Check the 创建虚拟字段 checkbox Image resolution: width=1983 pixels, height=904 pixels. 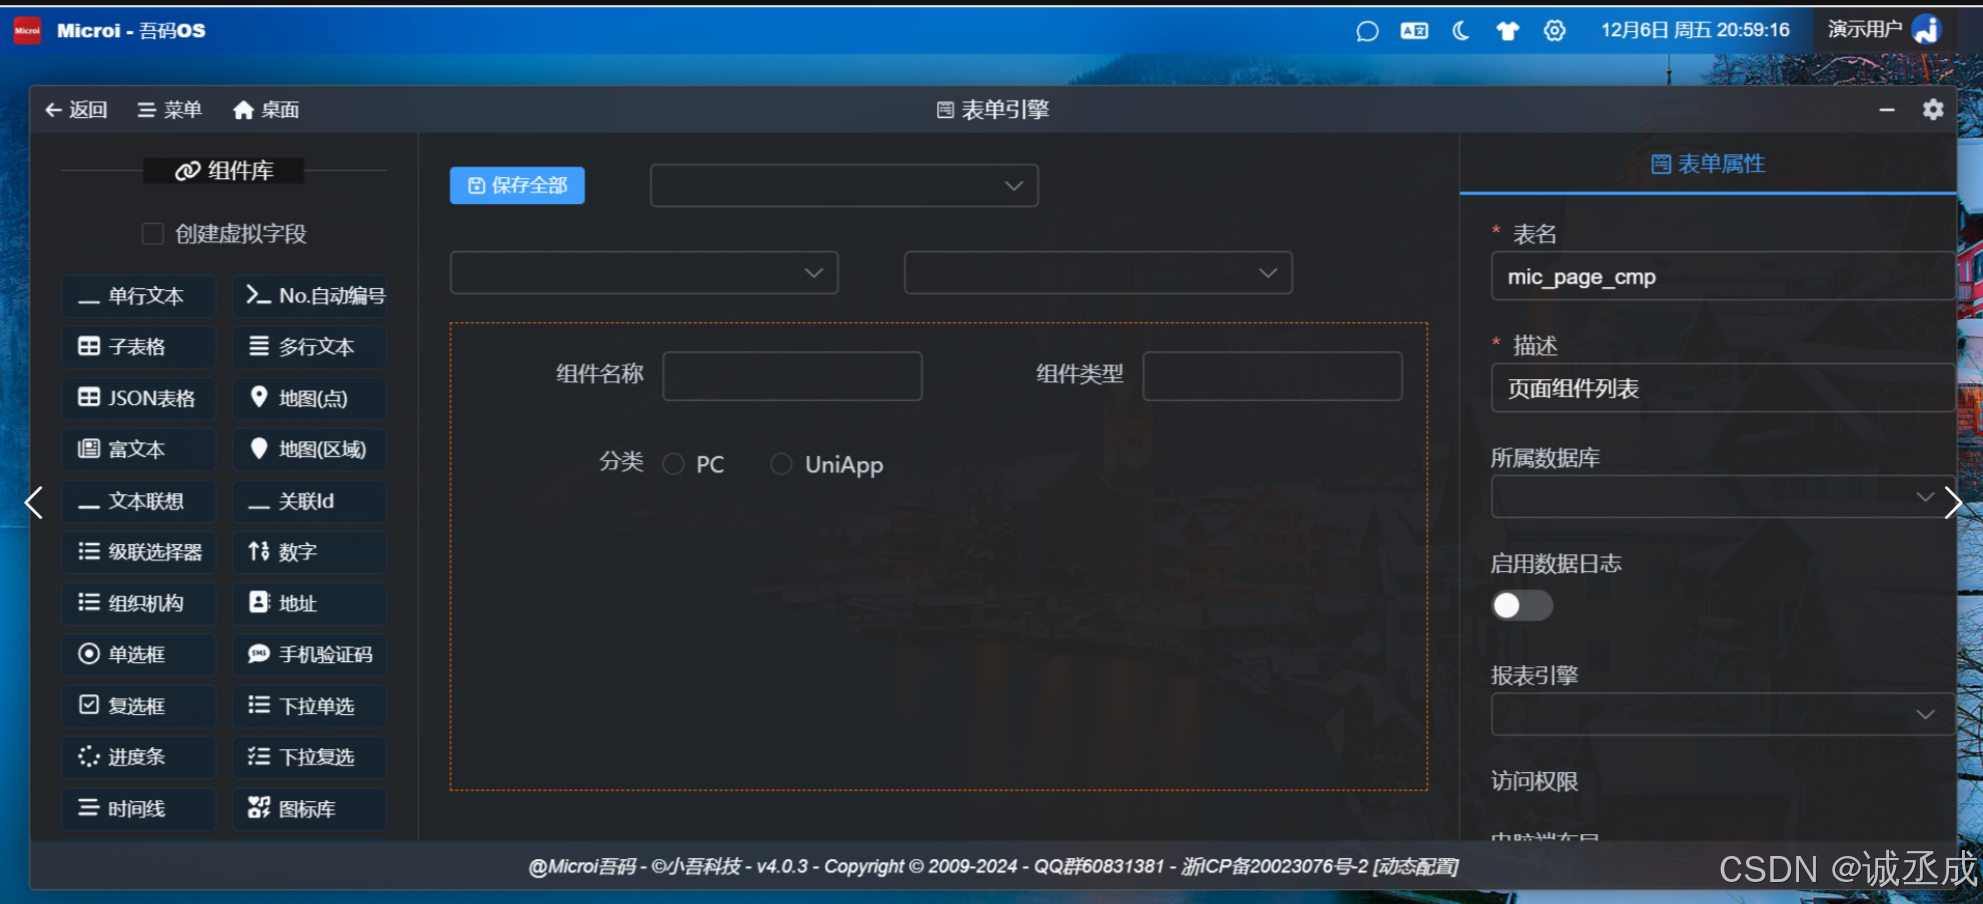(x=153, y=233)
